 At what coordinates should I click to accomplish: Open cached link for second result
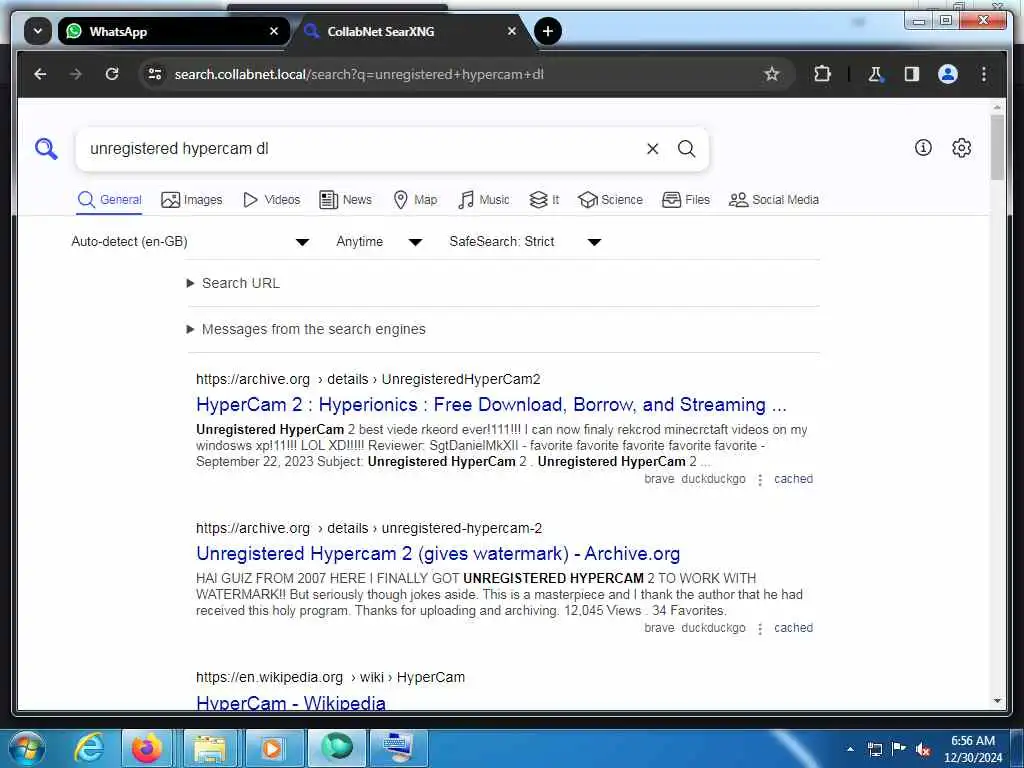793,628
